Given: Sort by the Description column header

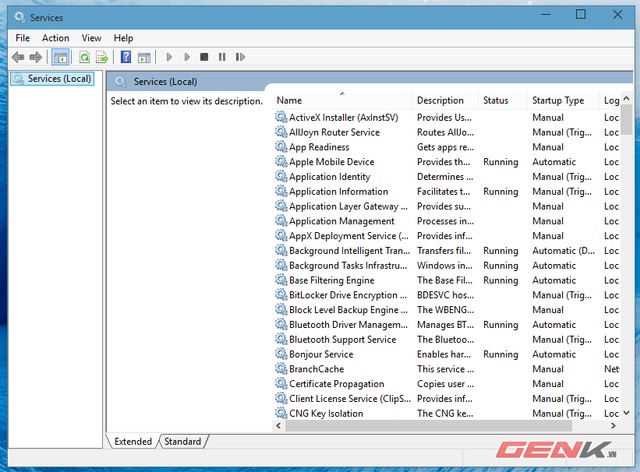Looking at the screenshot, I should click(445, 100).
